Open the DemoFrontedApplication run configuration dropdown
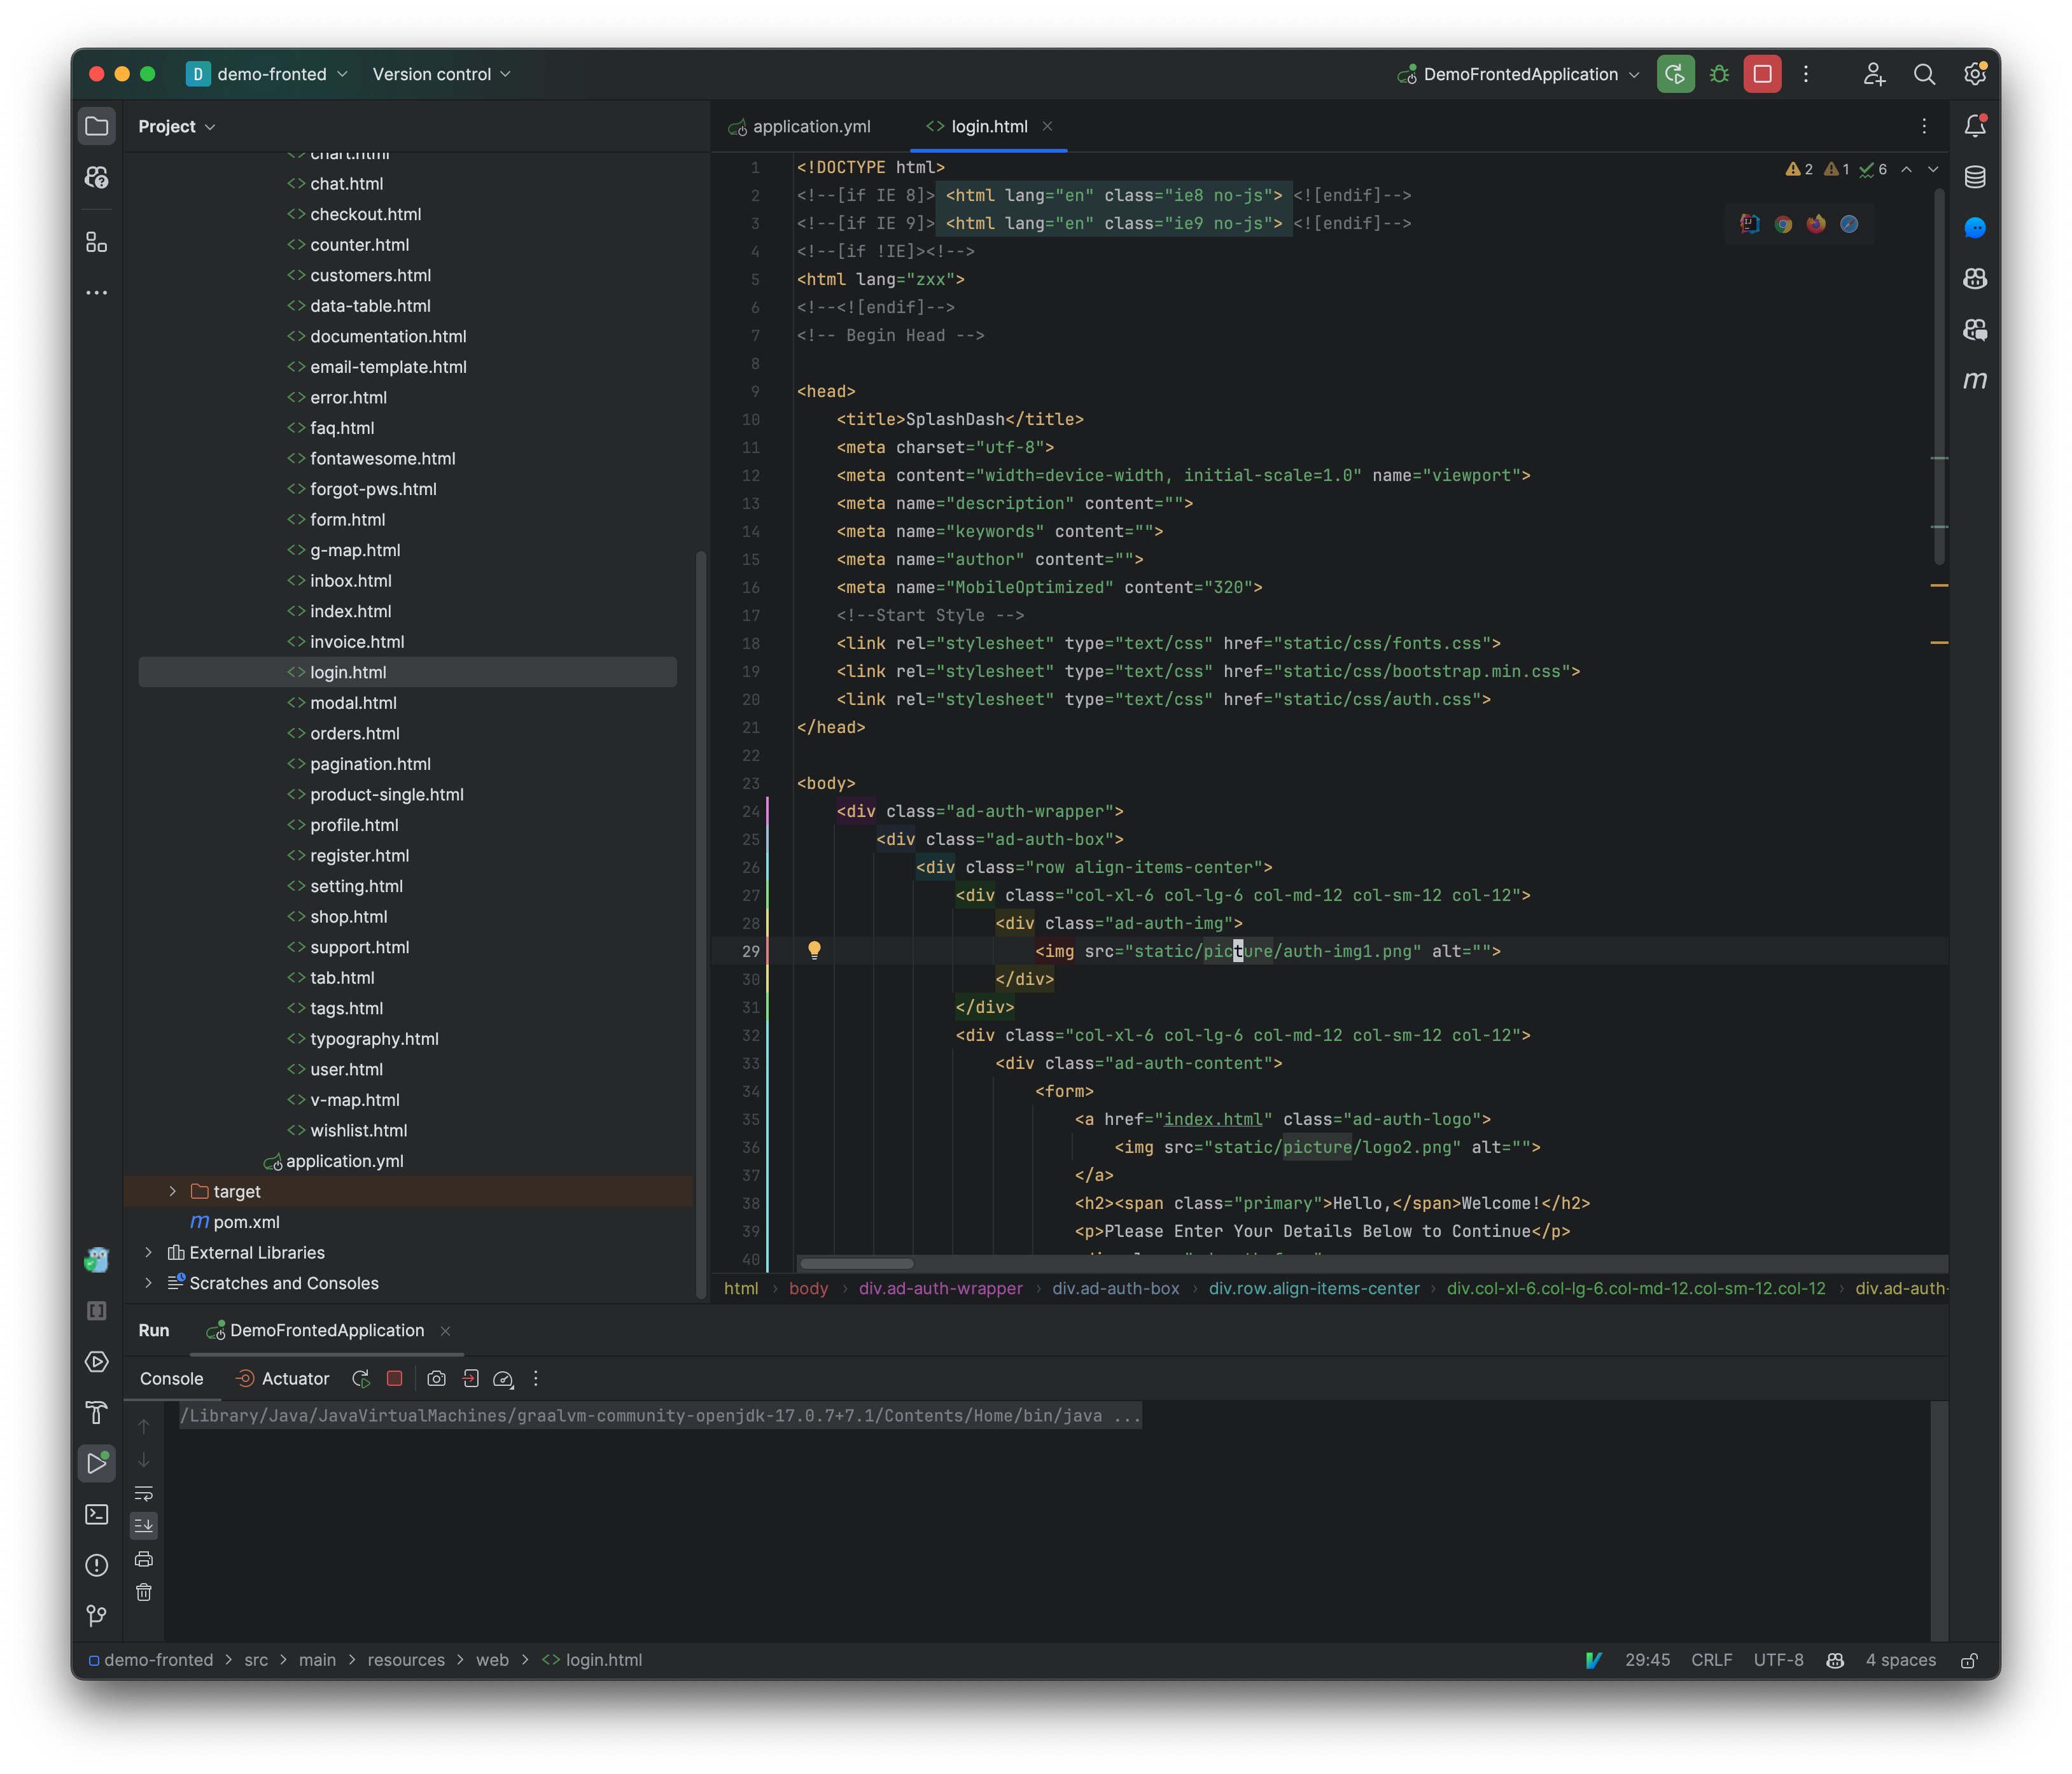This screenshot has width=2072, height=1774. tap(1636, 74)
